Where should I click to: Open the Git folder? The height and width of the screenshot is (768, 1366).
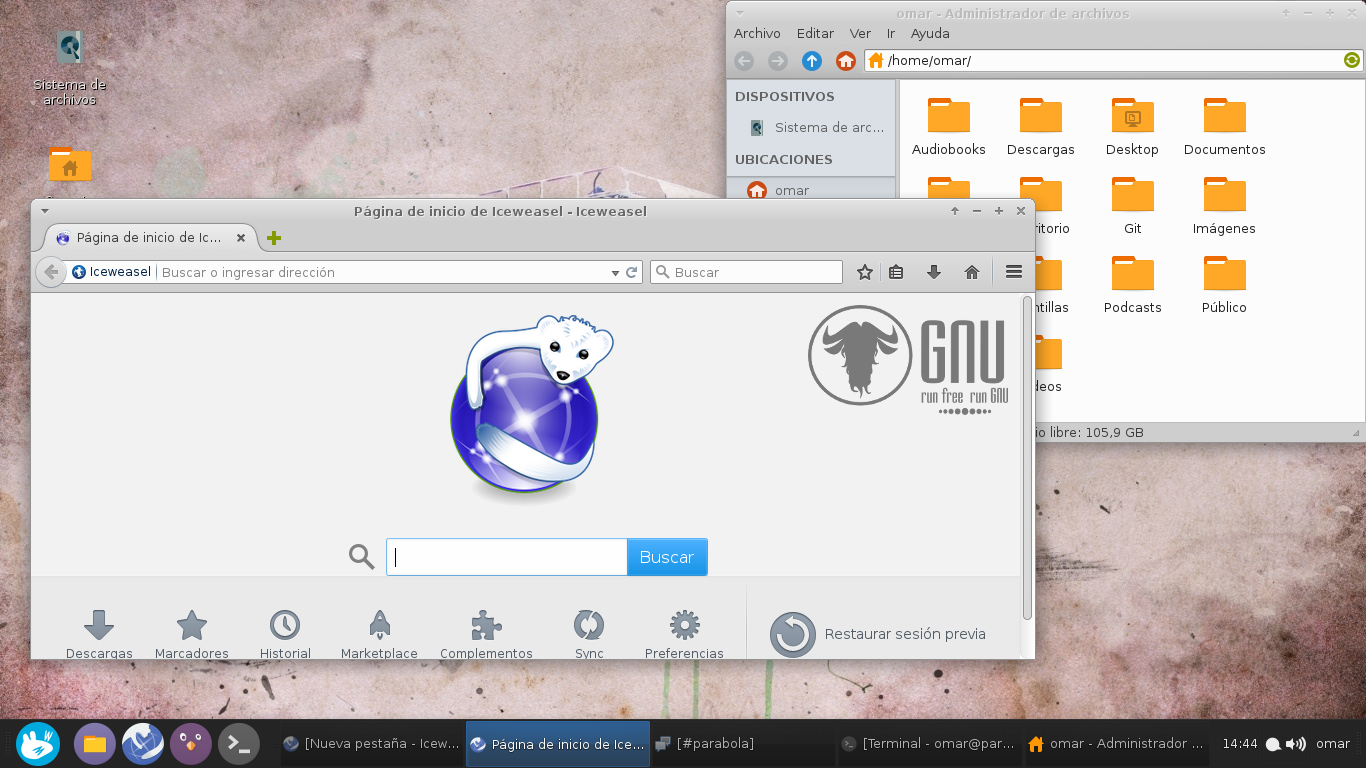click(x=1133, y=206)
